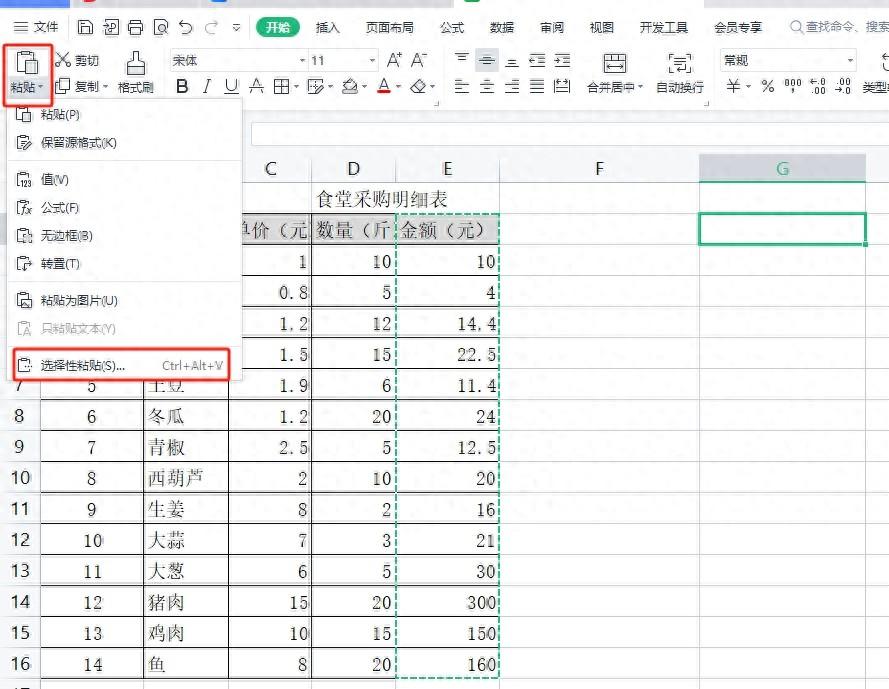Switch to the 页面布局 tab

click(390, 27)
